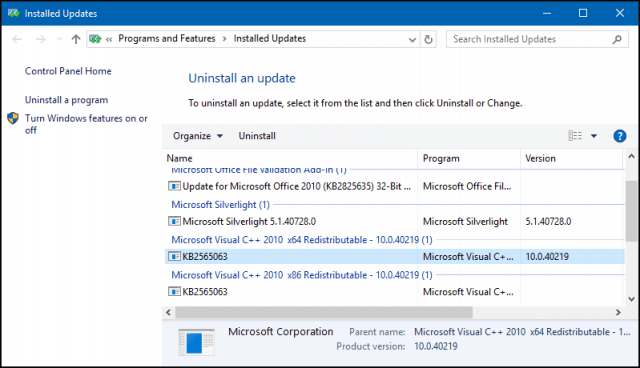
Task: Click inside the Search Installed Updates field
Action: [531, 39]
